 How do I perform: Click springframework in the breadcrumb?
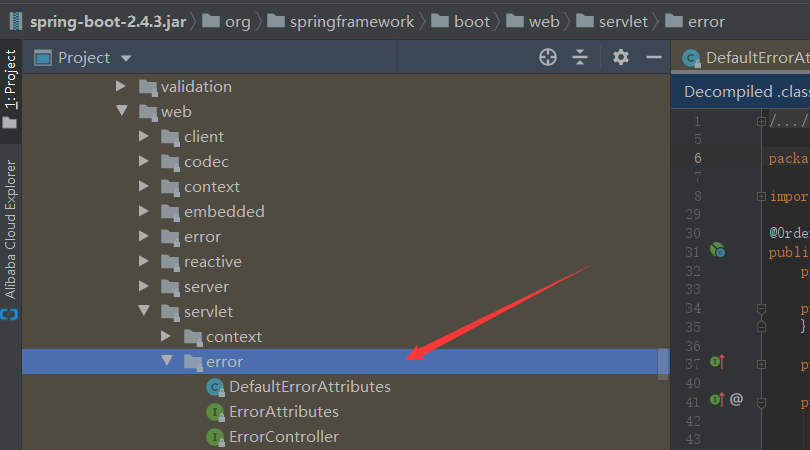(351, 22)
